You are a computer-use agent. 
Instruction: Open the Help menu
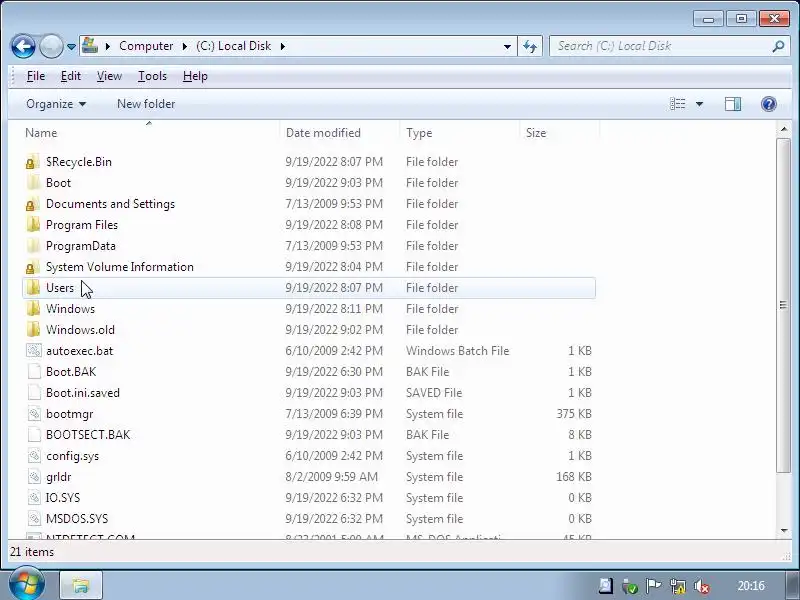pyautogui.click(x=195, y=76)
